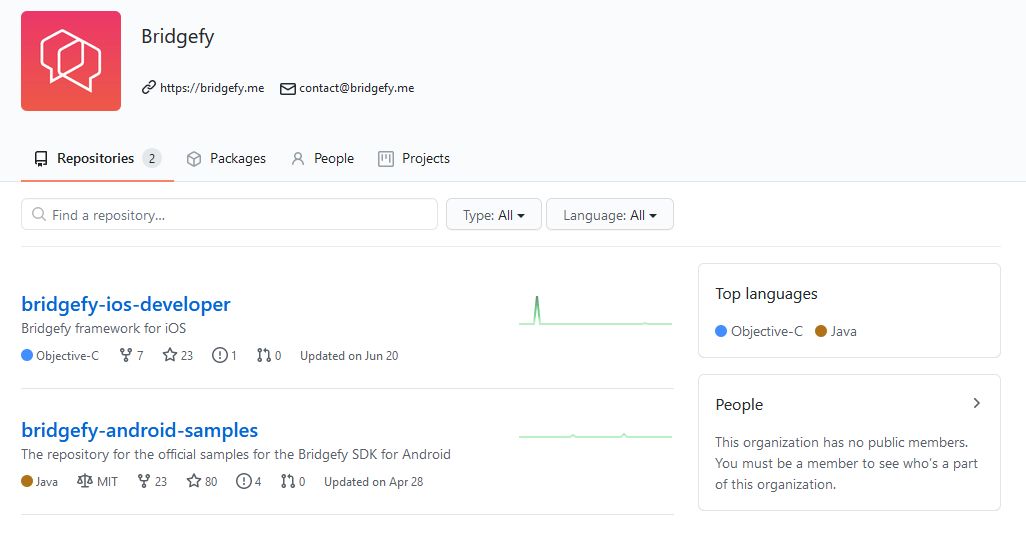Click the star icon for bridgefy-ios-developer
Screen dimensions: 1026x533
[x=170, y=355]
